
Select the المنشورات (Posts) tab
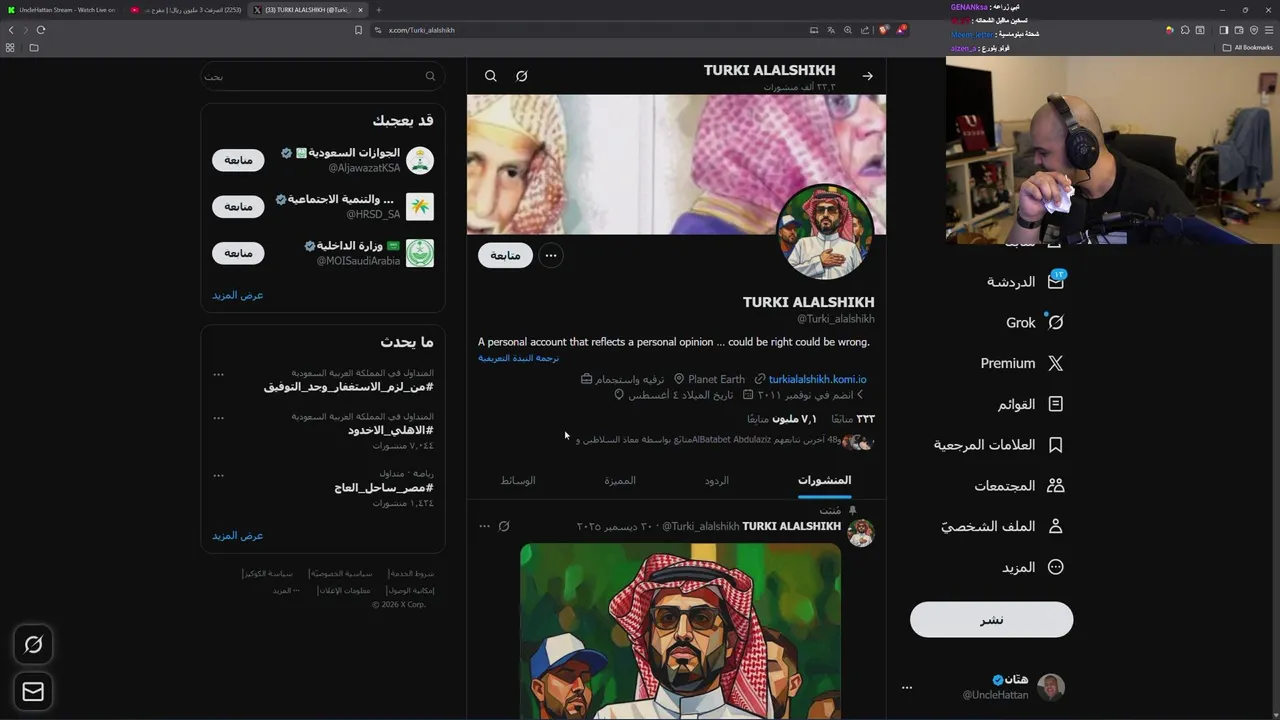pyautogui.click(x=824, y=481)
